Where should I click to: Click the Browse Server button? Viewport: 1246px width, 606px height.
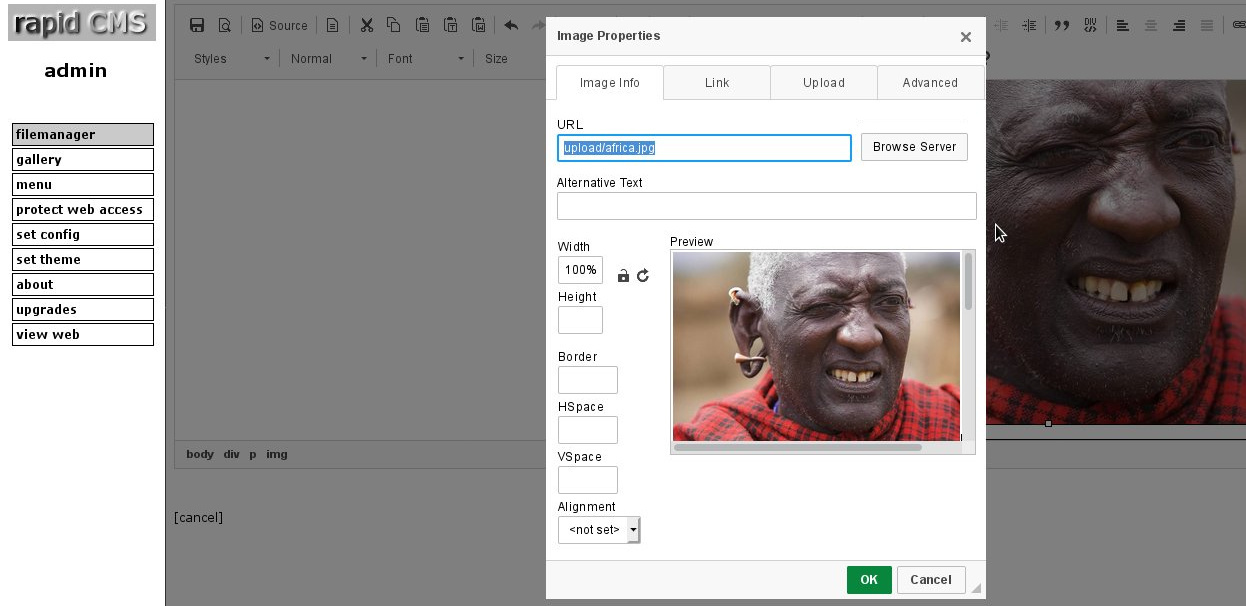click(x=914, y=147)
